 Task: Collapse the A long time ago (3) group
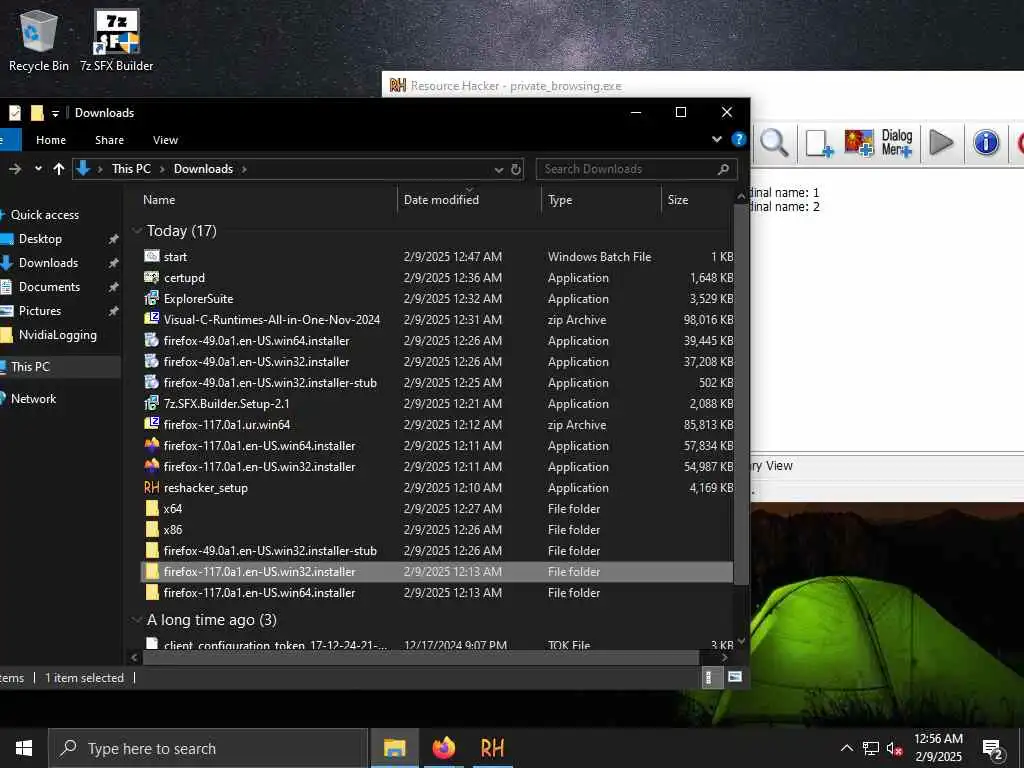click(137, 620)
